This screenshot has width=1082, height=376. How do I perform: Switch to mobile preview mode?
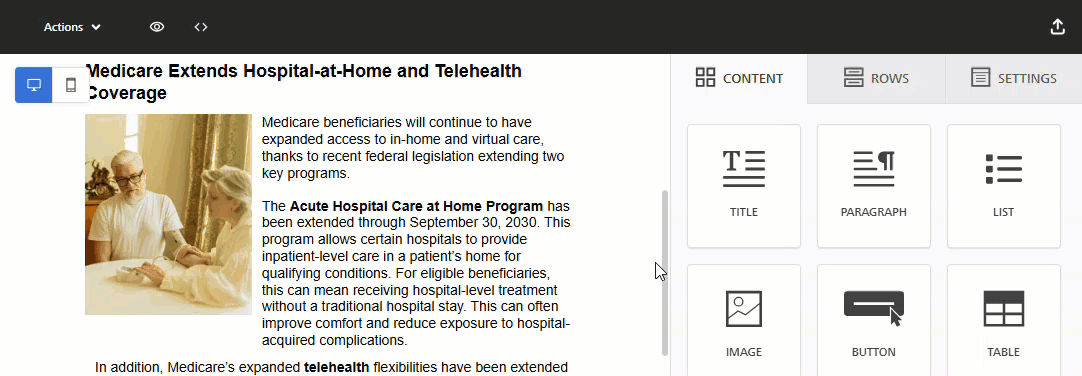[70, 85]
